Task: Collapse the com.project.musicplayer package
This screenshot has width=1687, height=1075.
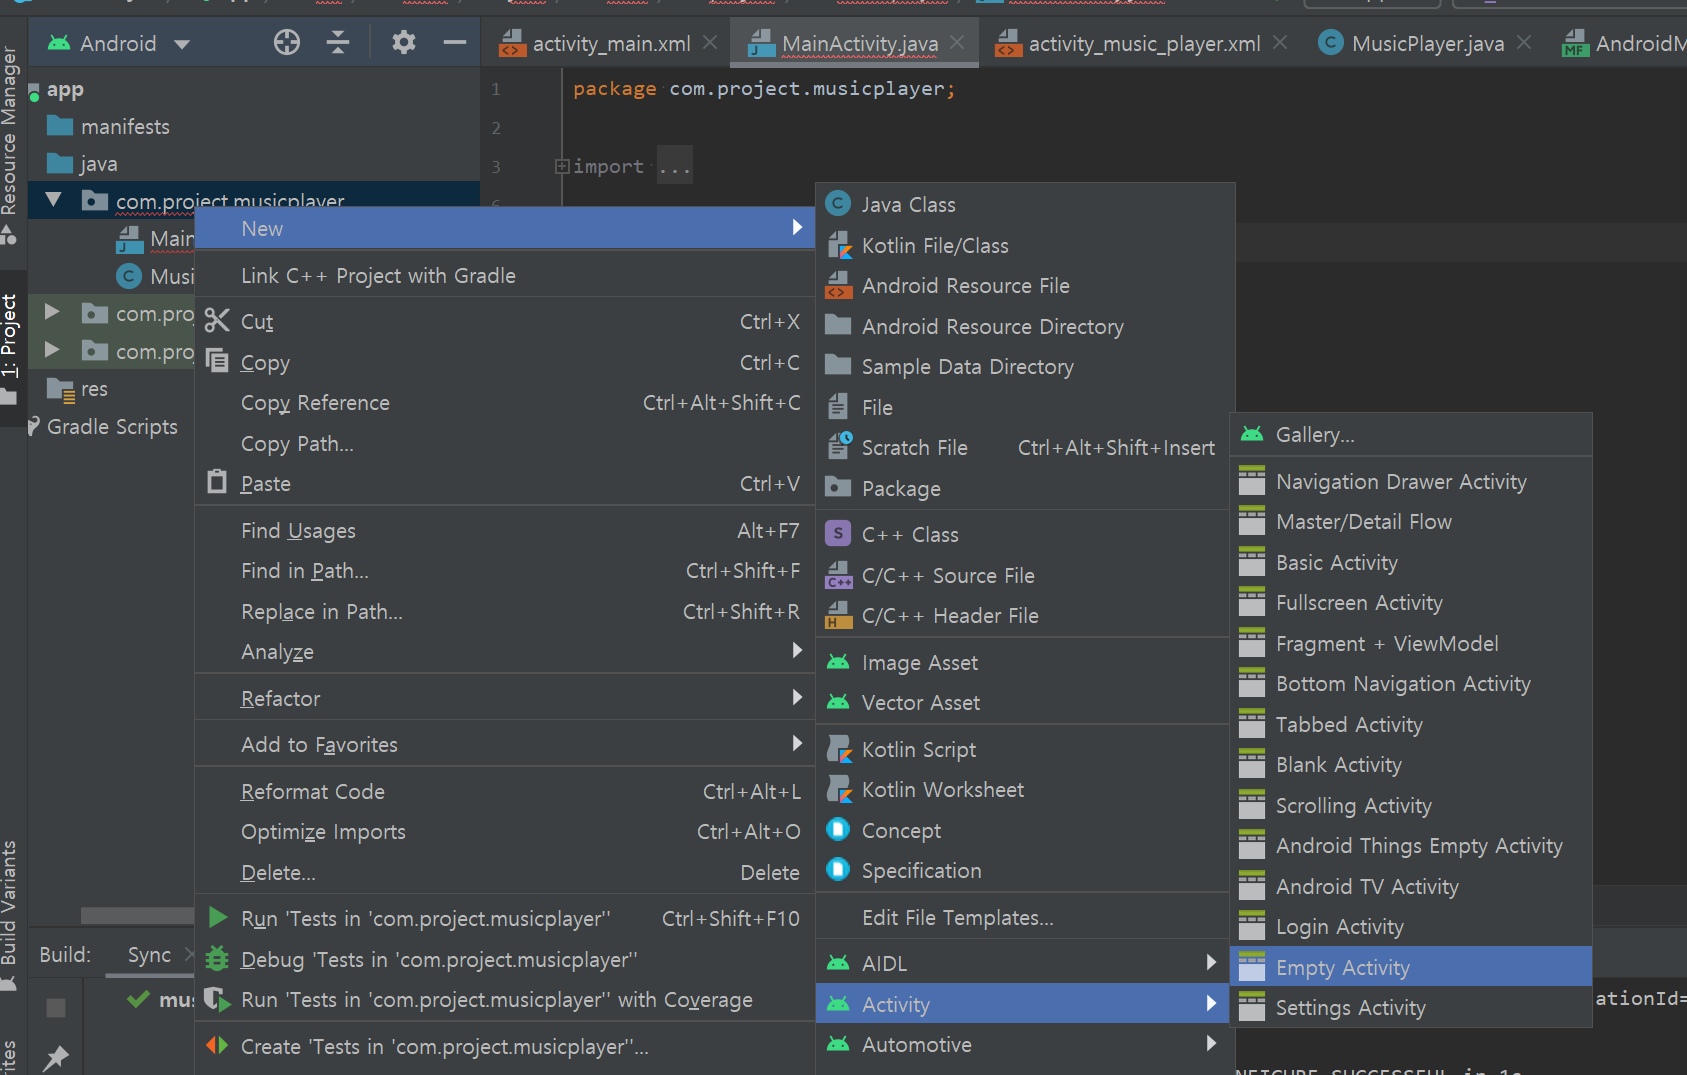Action: (x=54, y=200)
